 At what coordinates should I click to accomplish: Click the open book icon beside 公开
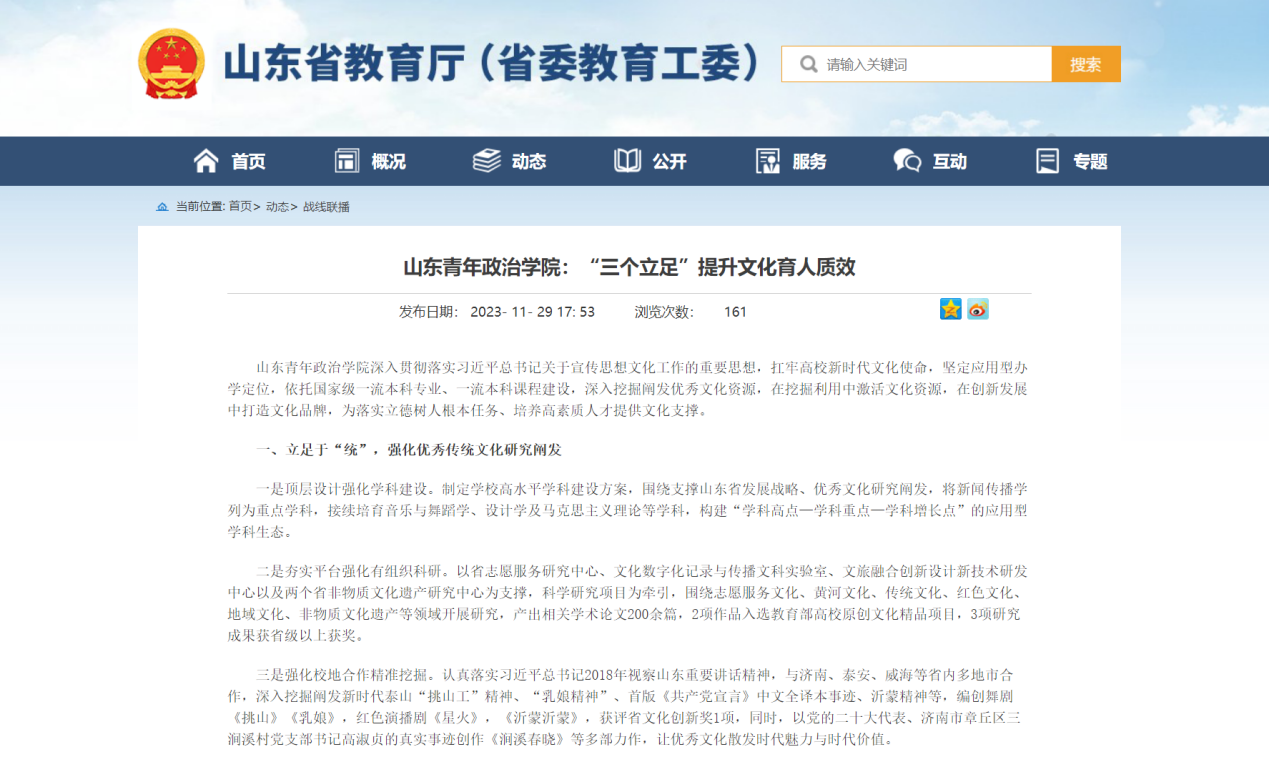(628, 161)
